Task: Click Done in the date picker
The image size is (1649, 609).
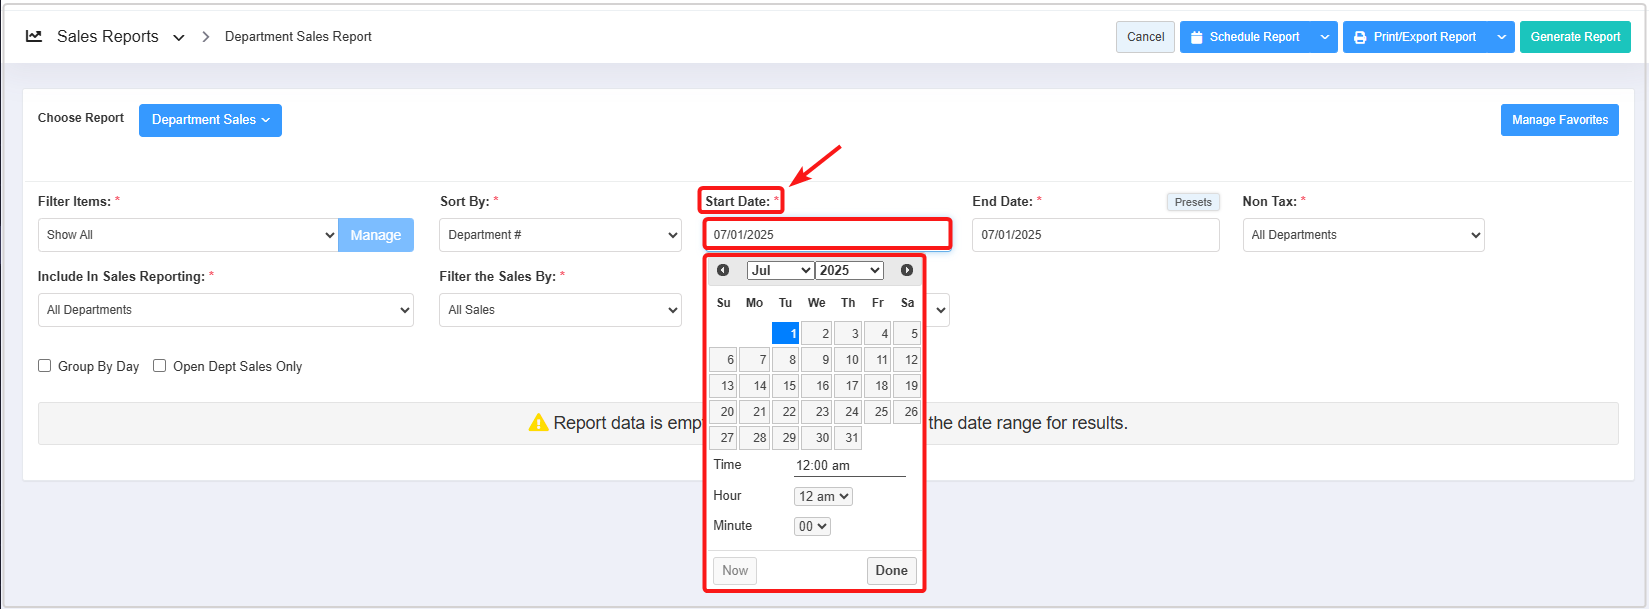Action: (891, 571)
